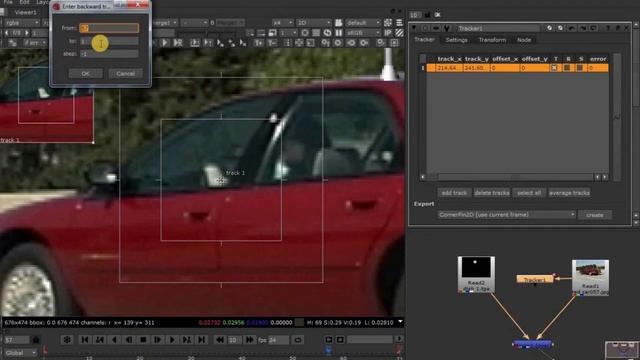
Task: Select the Read1 car footage node
Action: click(x=590, y=278)
